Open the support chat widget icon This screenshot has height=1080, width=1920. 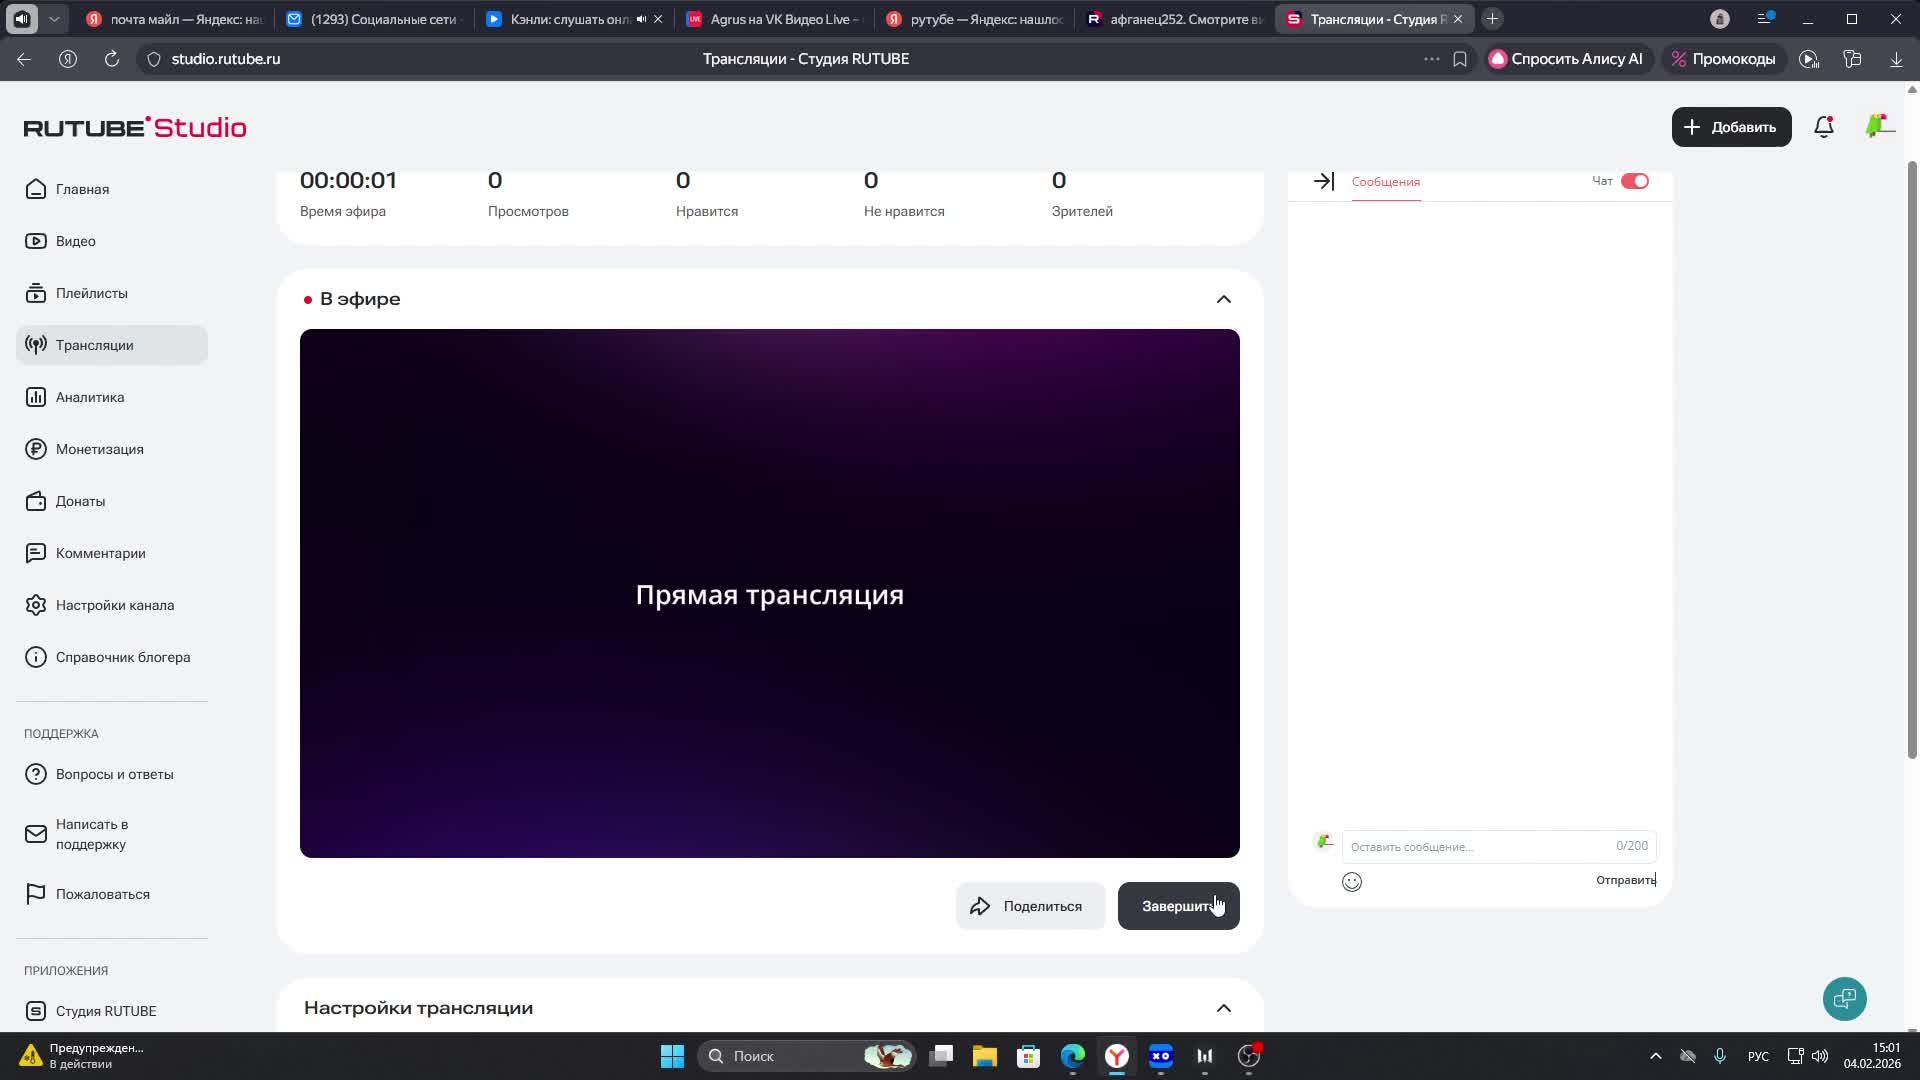tap(1844, 998)
